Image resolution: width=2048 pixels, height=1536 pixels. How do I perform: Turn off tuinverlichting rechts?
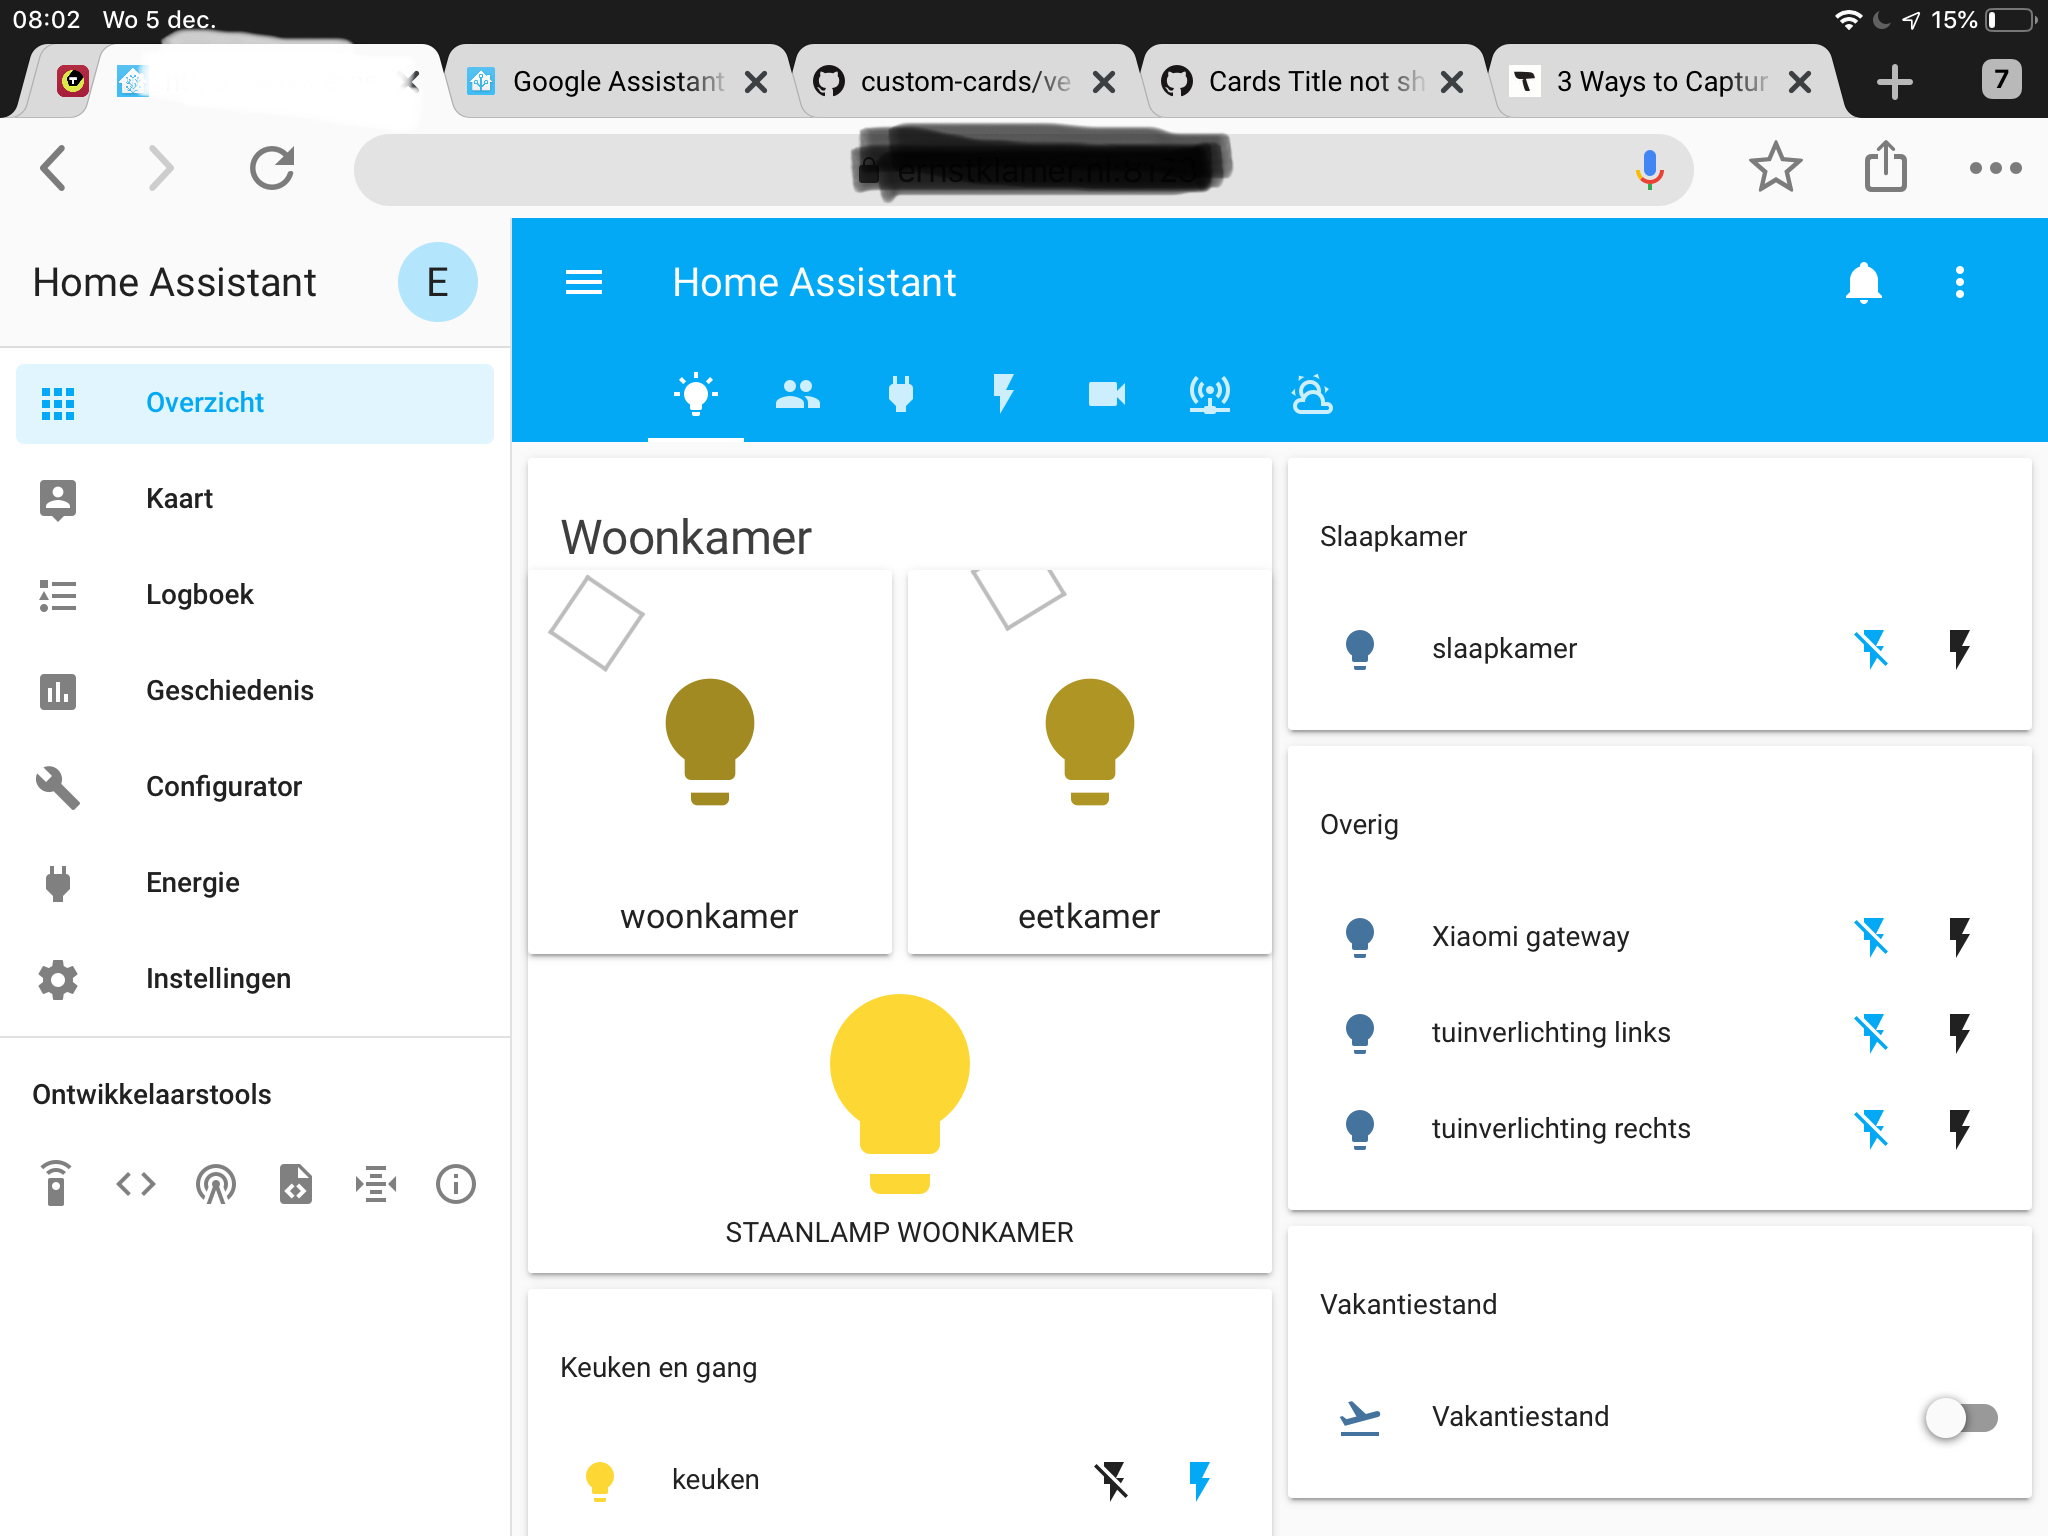(1871, 1129)
